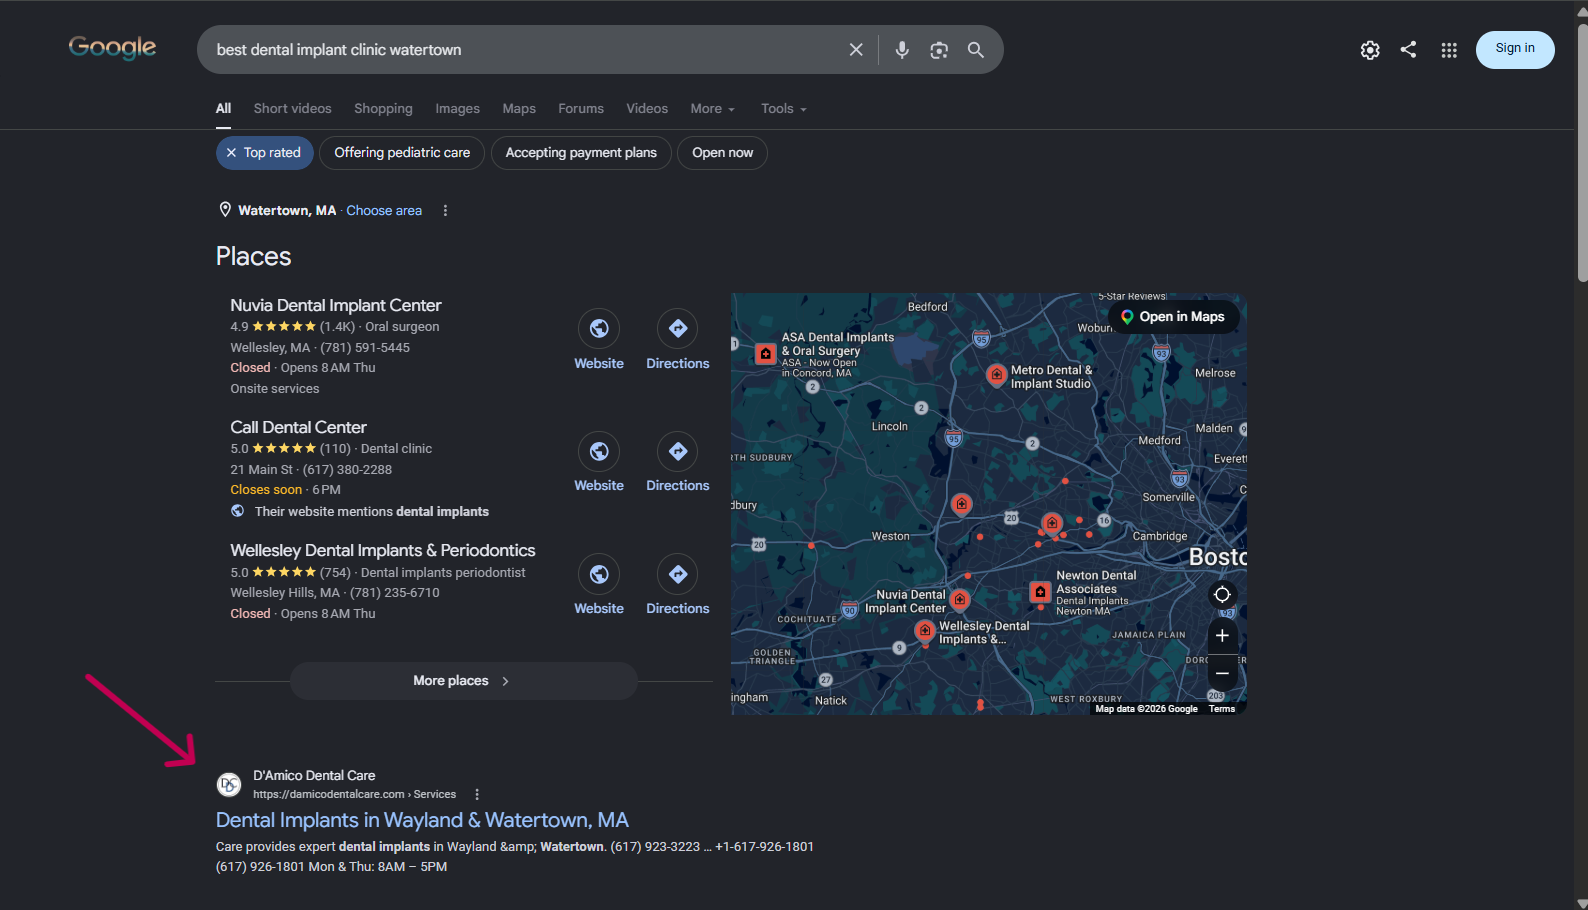
Task: Switch to the Shopping tab
Action: (x=383, y=109)
